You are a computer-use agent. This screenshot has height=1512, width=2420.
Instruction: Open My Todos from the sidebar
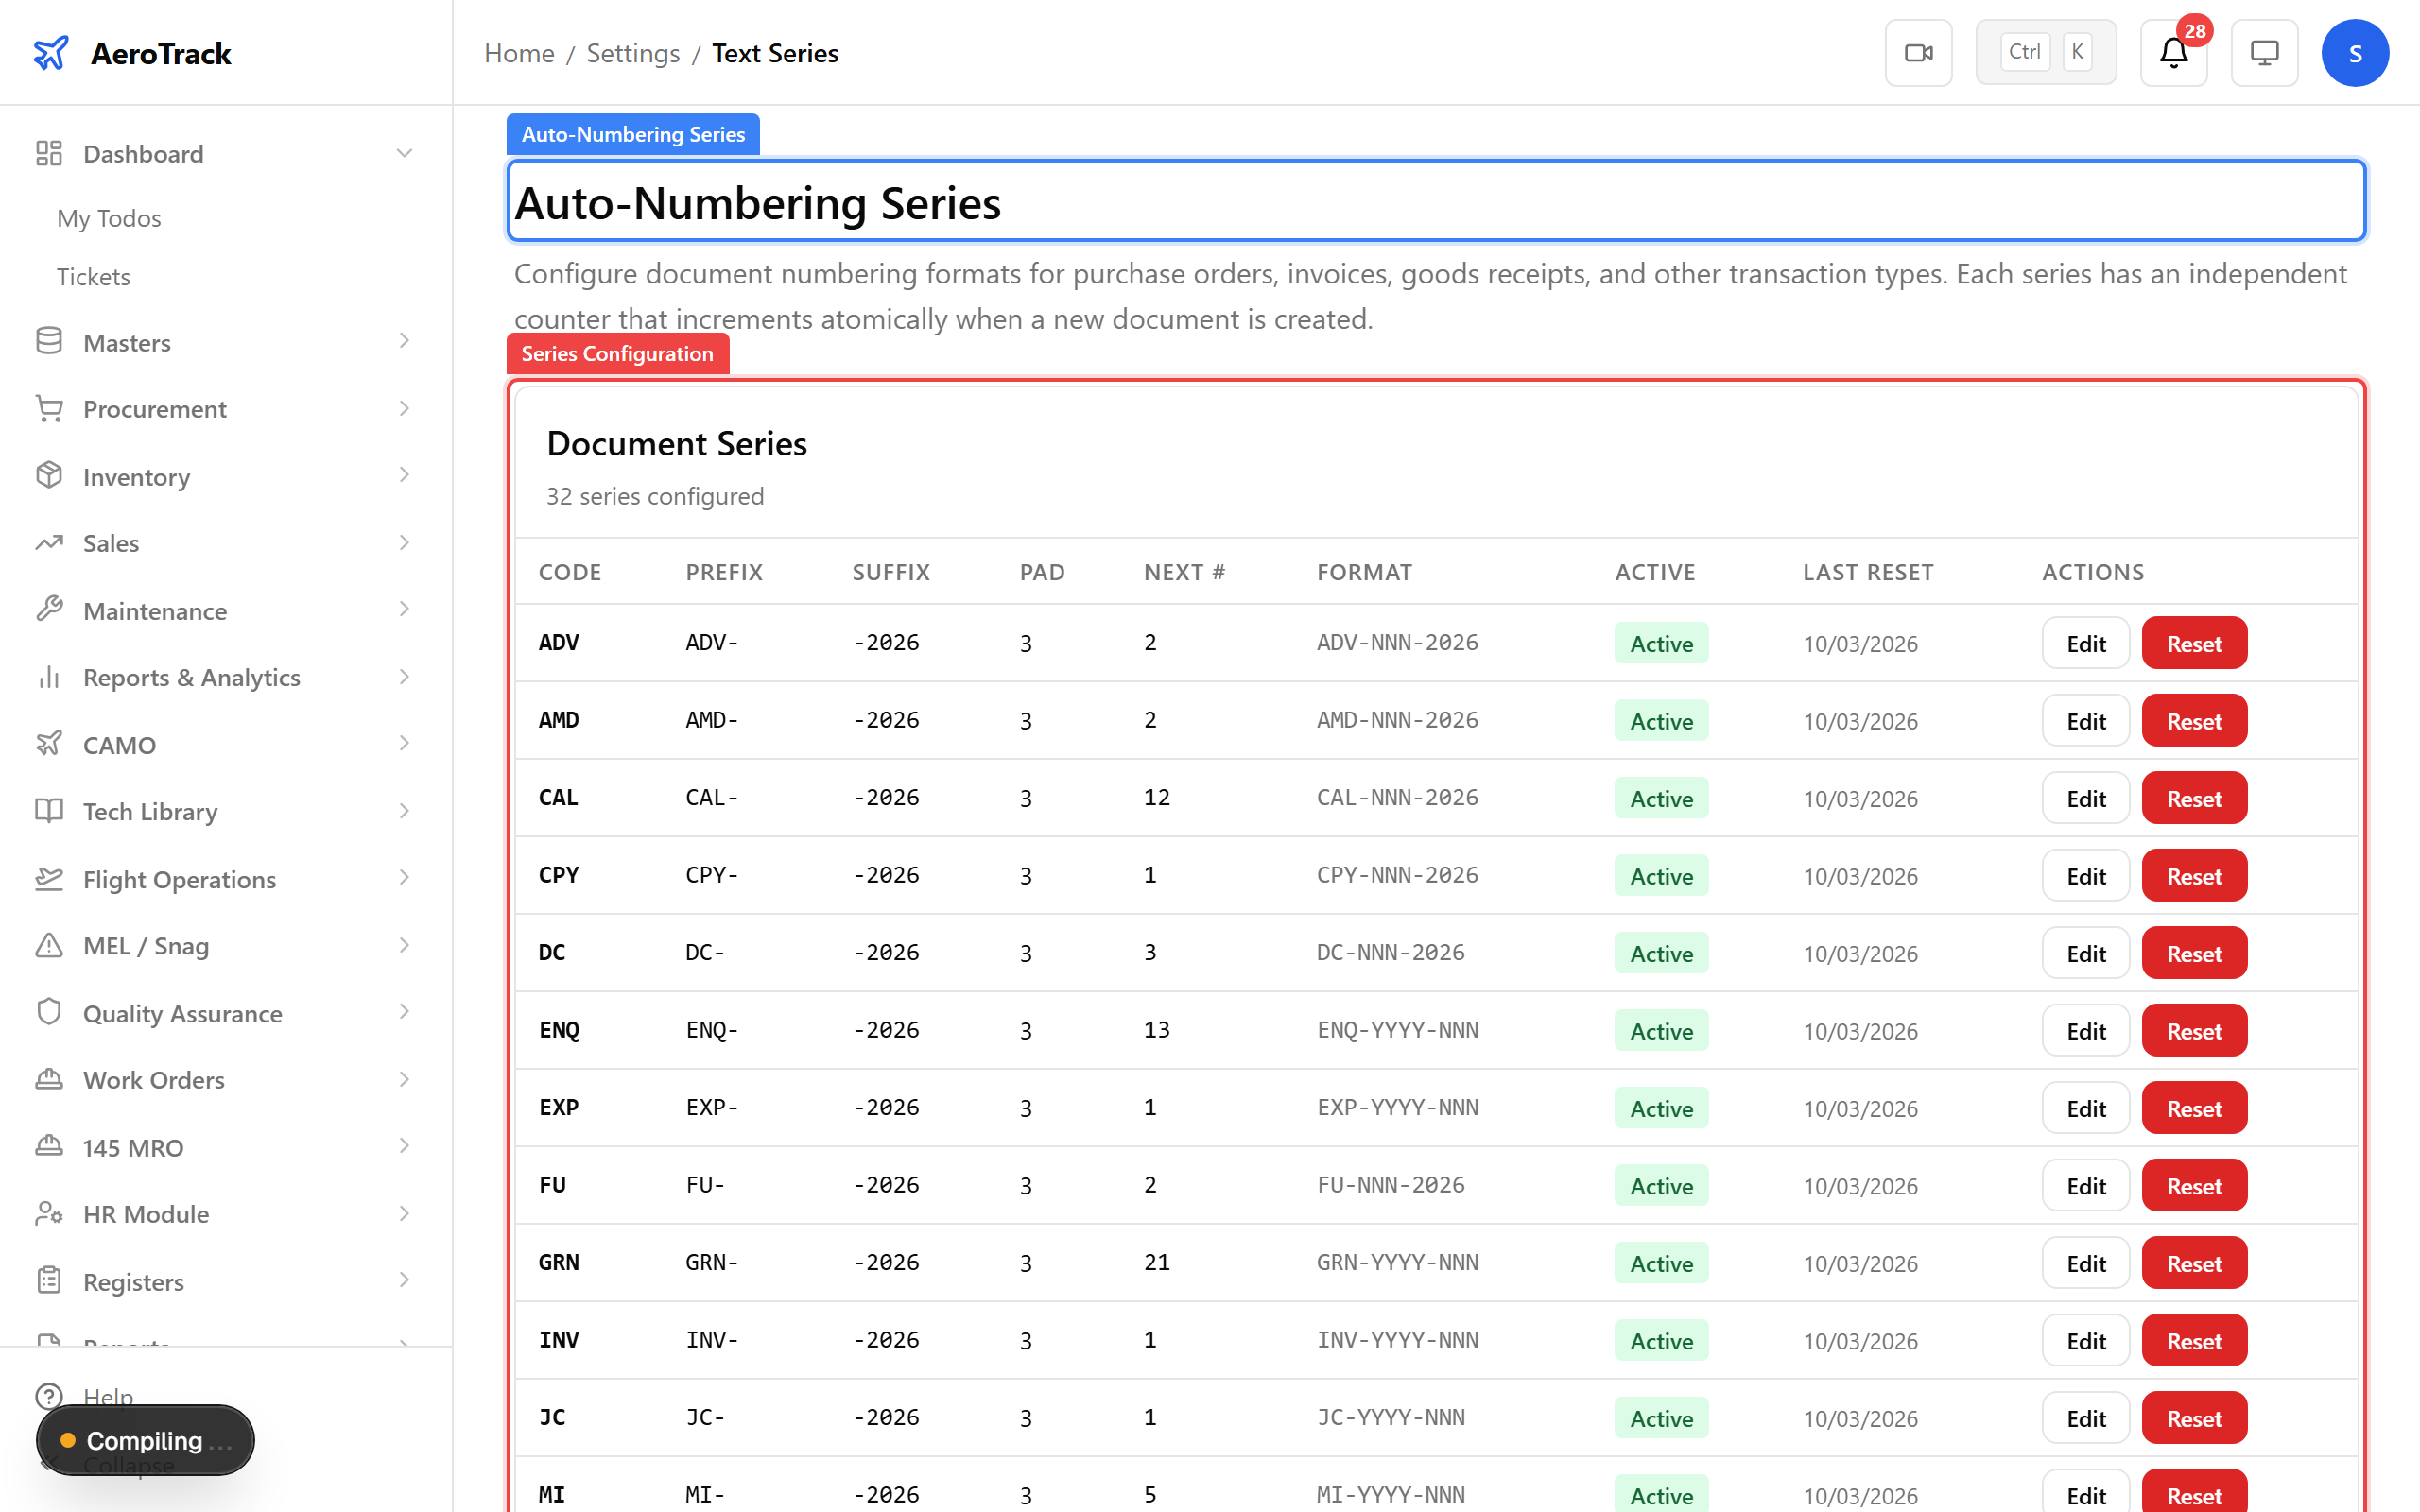pyautogui.click(x=109, y=218)
